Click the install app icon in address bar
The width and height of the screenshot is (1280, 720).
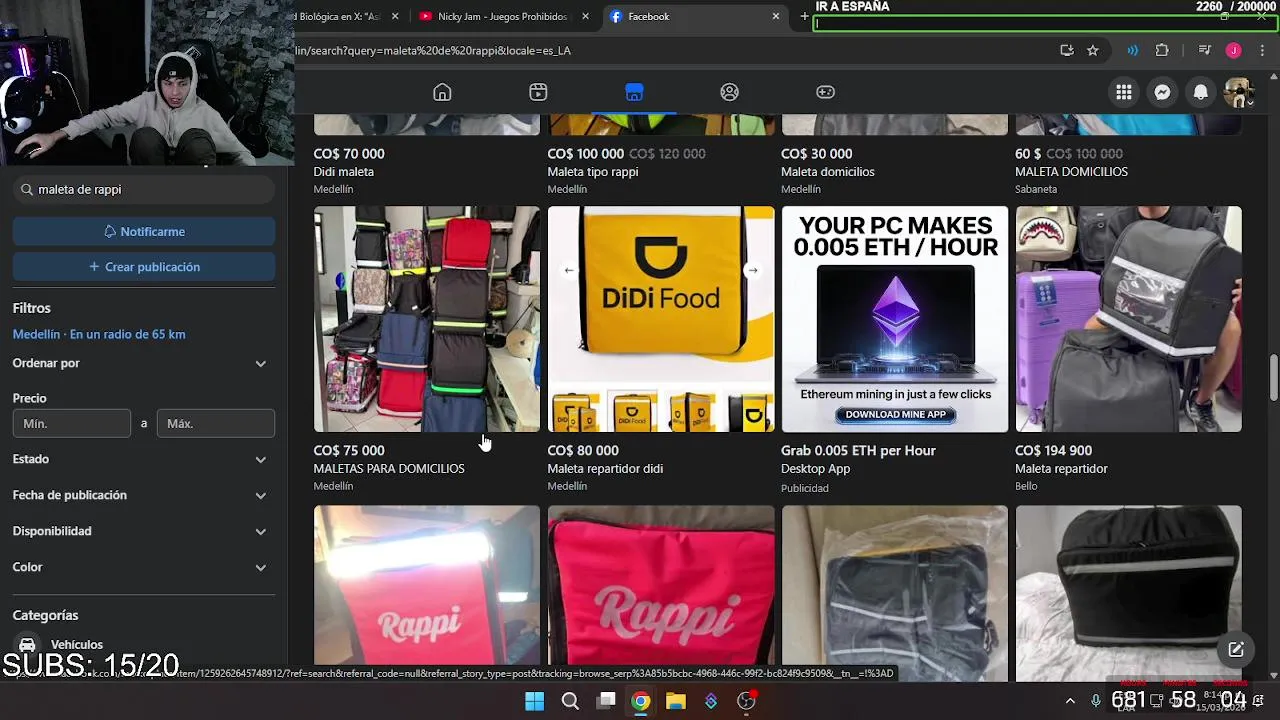click(x=1067, y=50)
